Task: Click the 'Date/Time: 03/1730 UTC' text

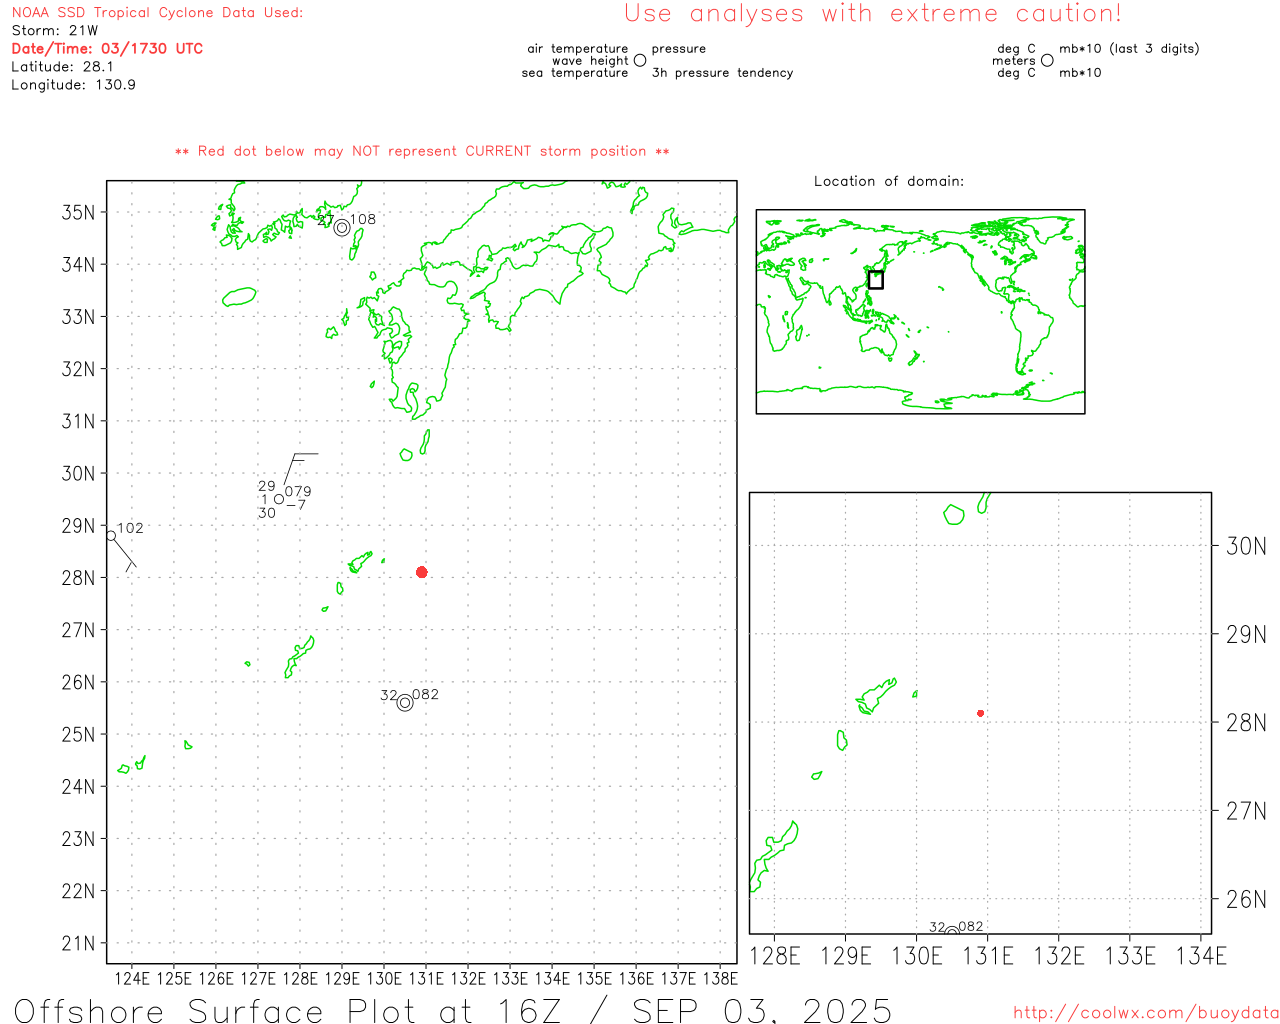Action: point(107,49)
